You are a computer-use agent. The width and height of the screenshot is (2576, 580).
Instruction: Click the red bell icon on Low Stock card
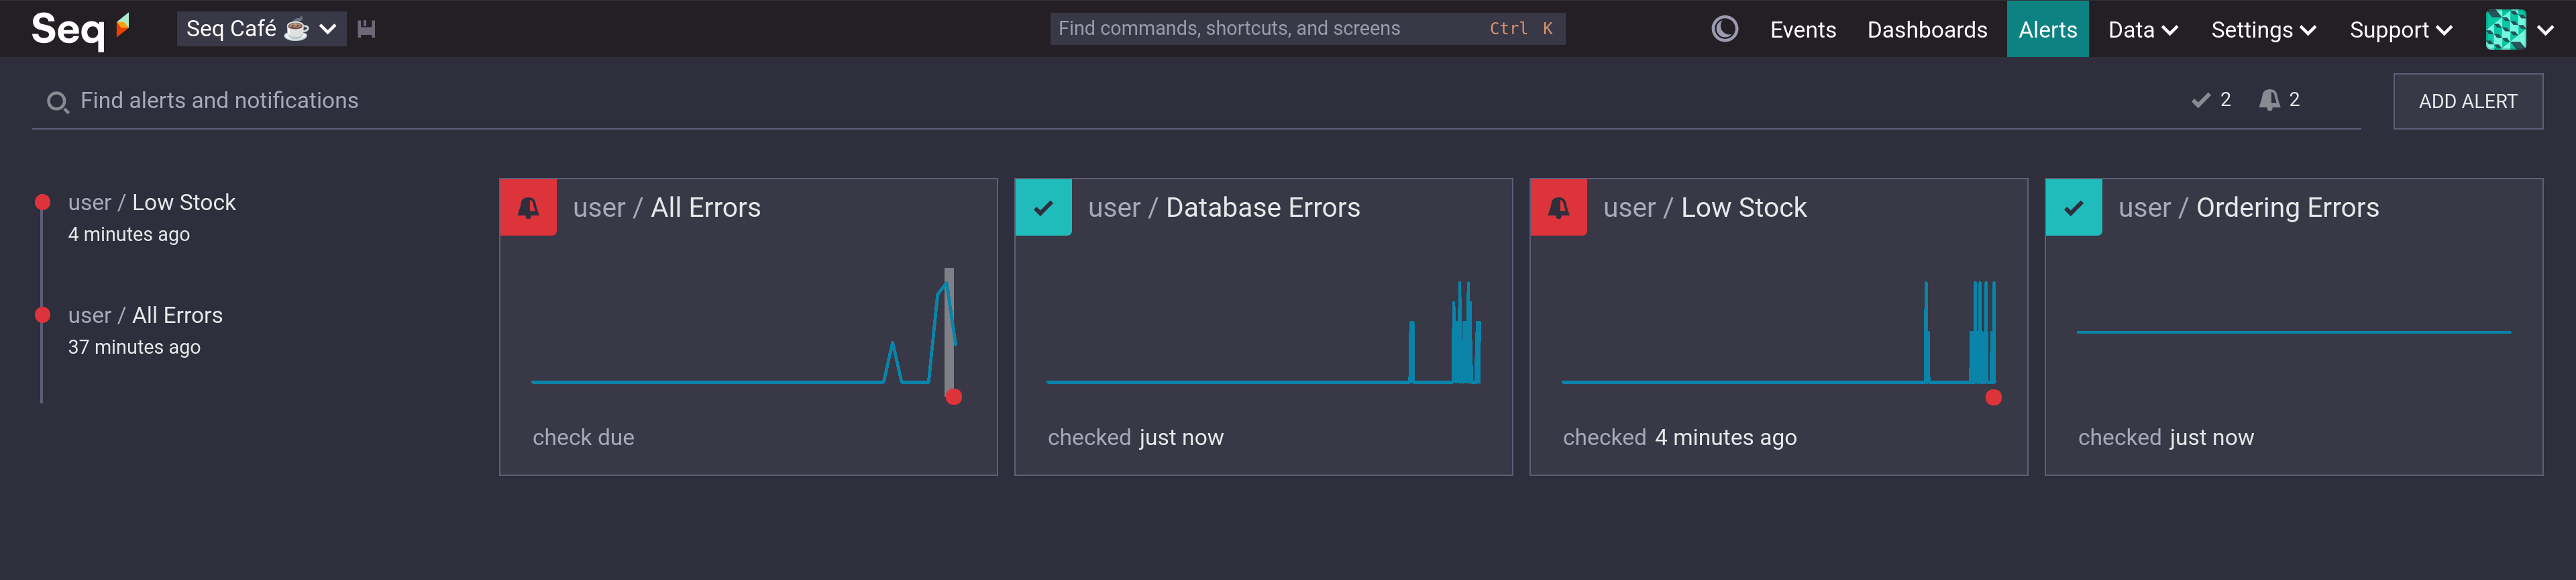(x=1558, y=207)
